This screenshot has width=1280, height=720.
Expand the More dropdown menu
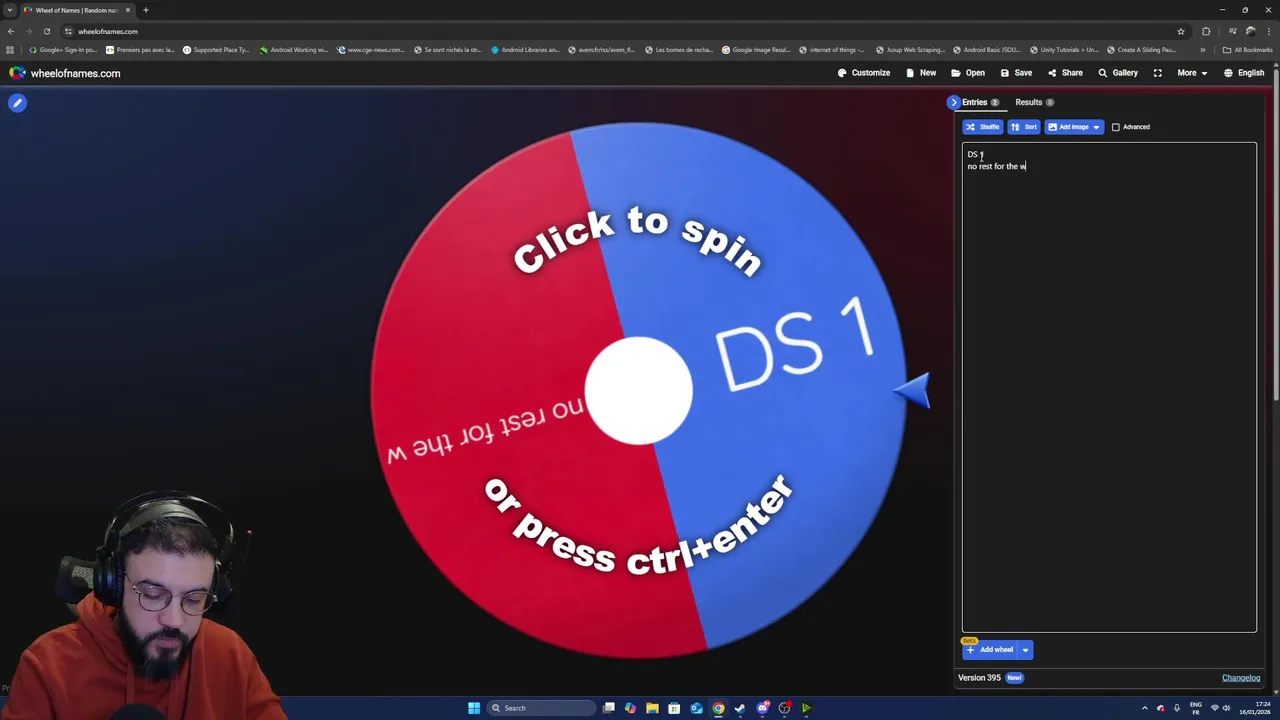pos(1192,73)
